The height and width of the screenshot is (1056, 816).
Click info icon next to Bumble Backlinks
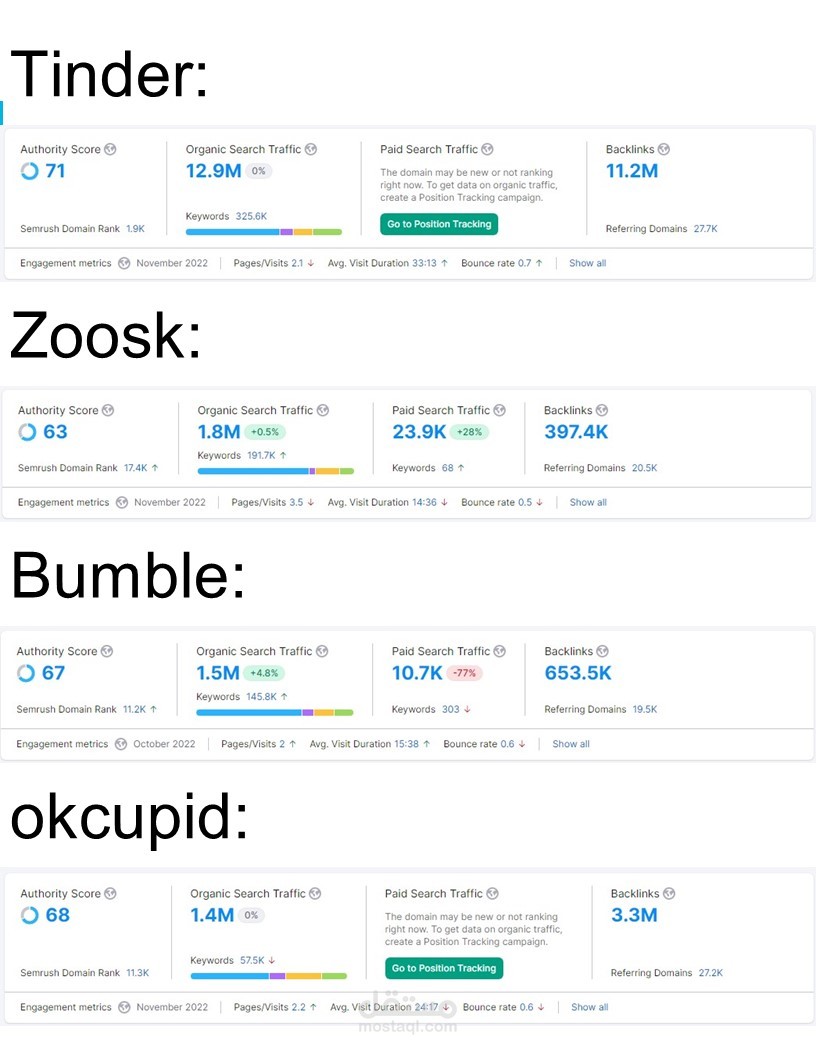point(602,651)
